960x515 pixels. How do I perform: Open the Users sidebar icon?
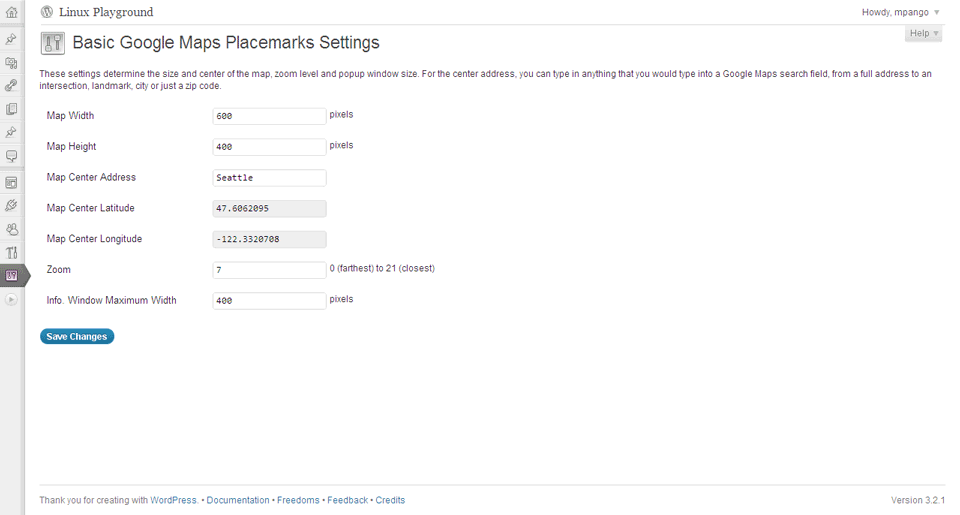point(12,229)
